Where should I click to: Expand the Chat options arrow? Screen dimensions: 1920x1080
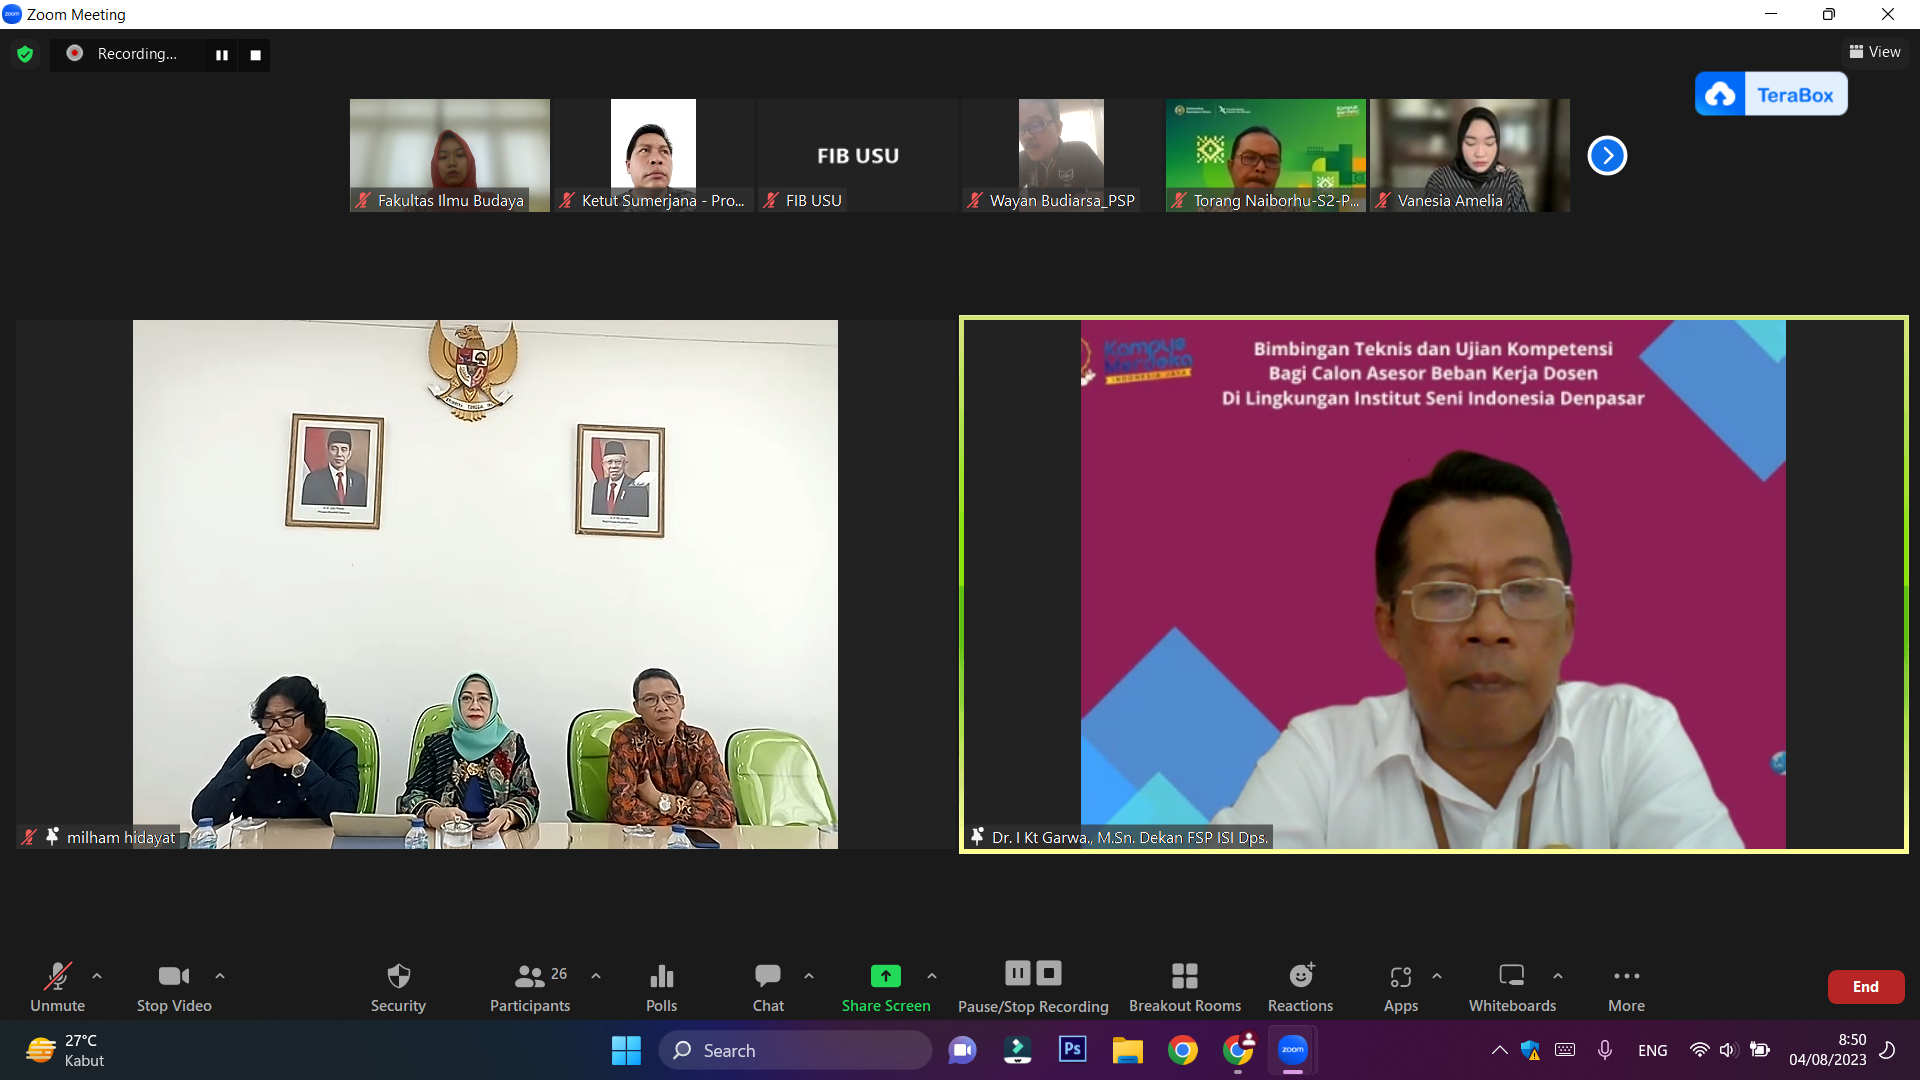coord(809,976)
